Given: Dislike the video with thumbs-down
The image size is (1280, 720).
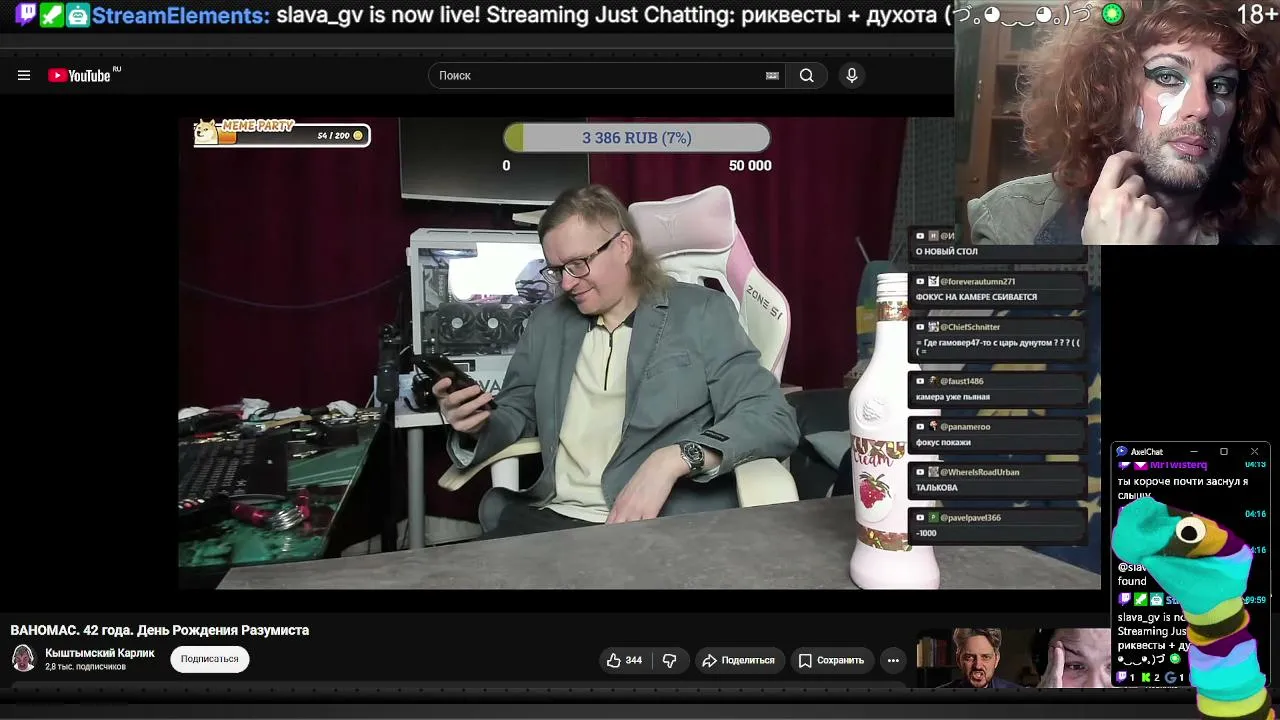Looking at the screenshot, I should coord(670,660).
